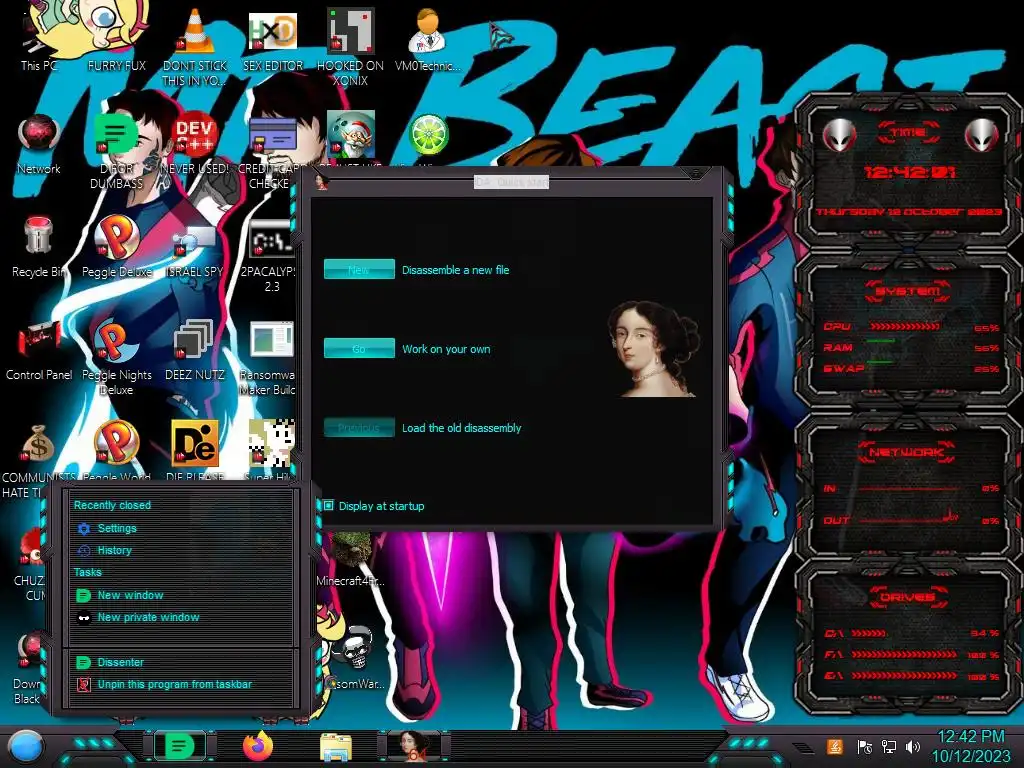Click the volume speaker tray icon

[913, 746]
